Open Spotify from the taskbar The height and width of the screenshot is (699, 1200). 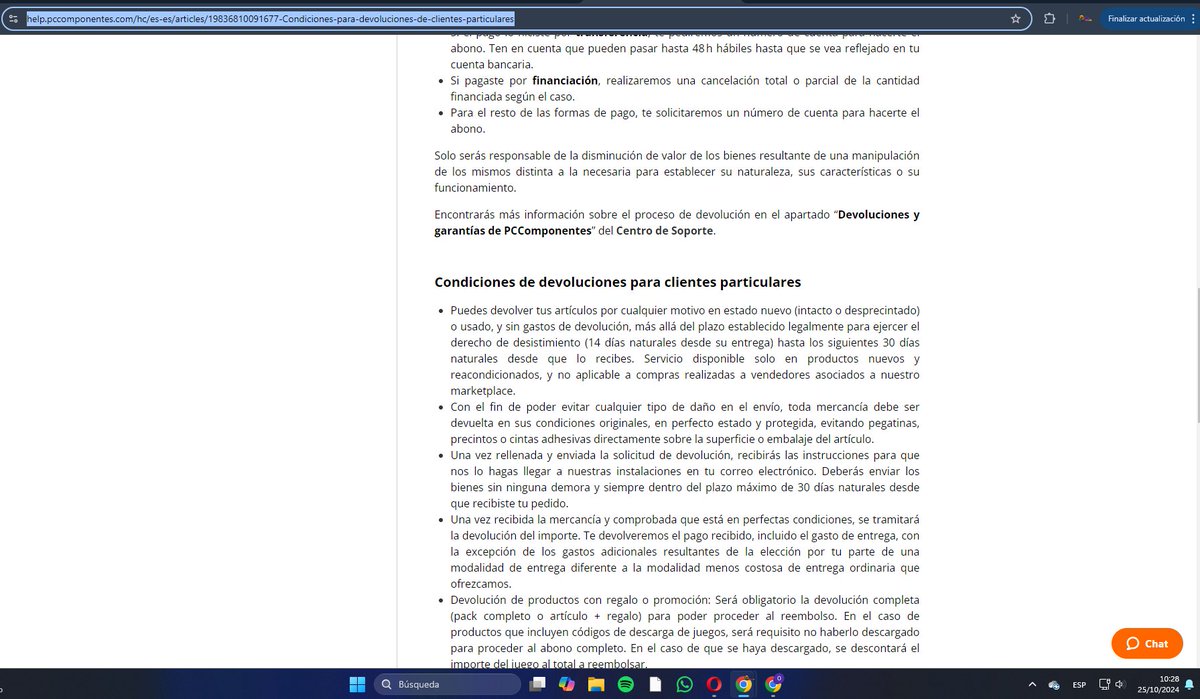click(x=625, y=684)
